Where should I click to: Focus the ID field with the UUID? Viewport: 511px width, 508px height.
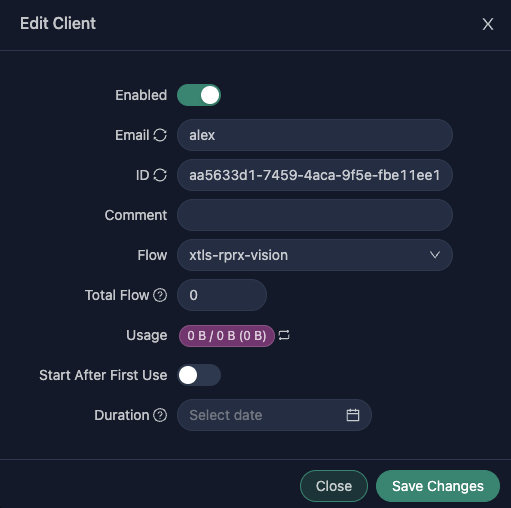coord(315,175)
